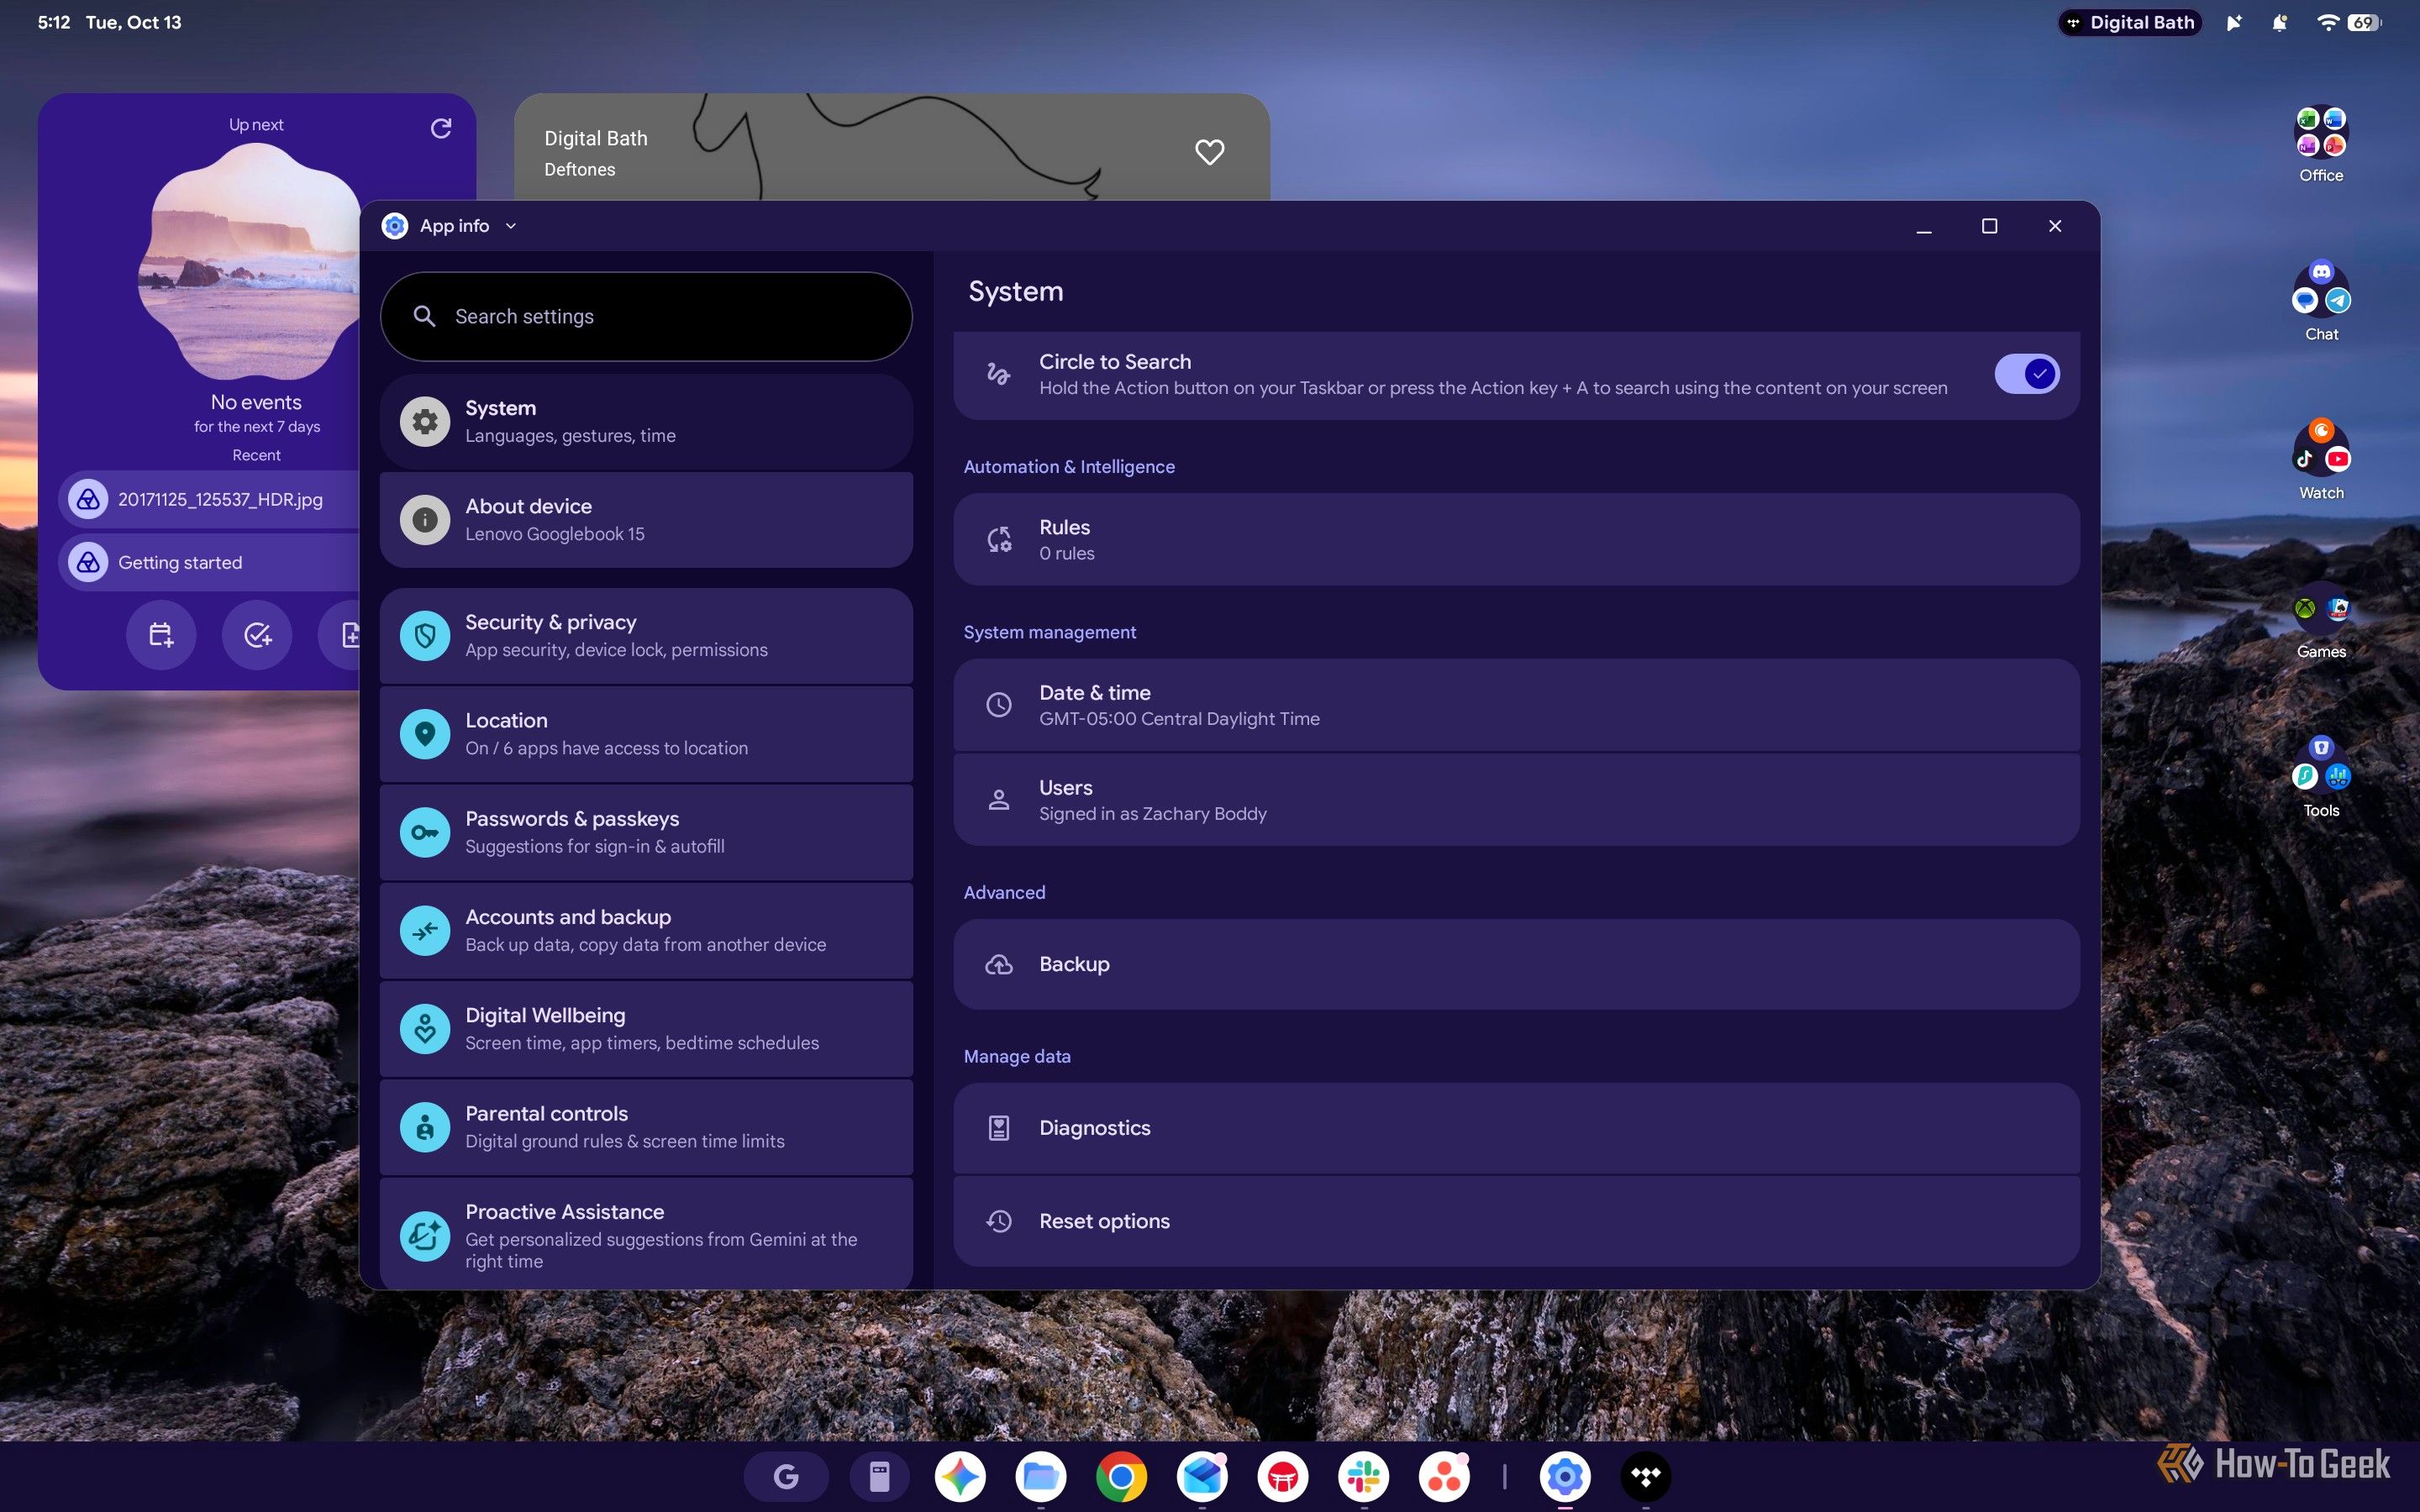
Task: Click the Diagnostics icon
Action: (998, 1128)
